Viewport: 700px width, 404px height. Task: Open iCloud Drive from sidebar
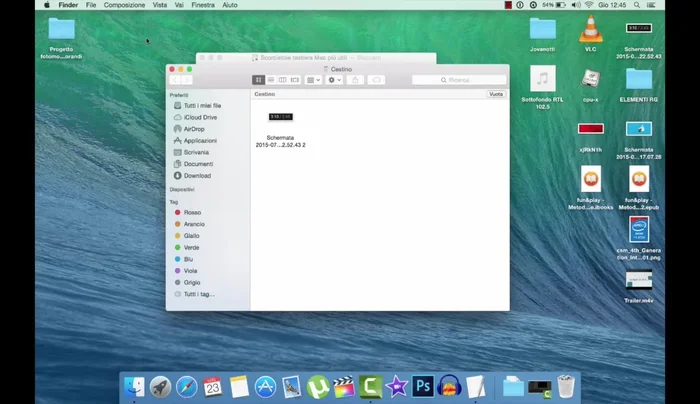coord(199,117)
